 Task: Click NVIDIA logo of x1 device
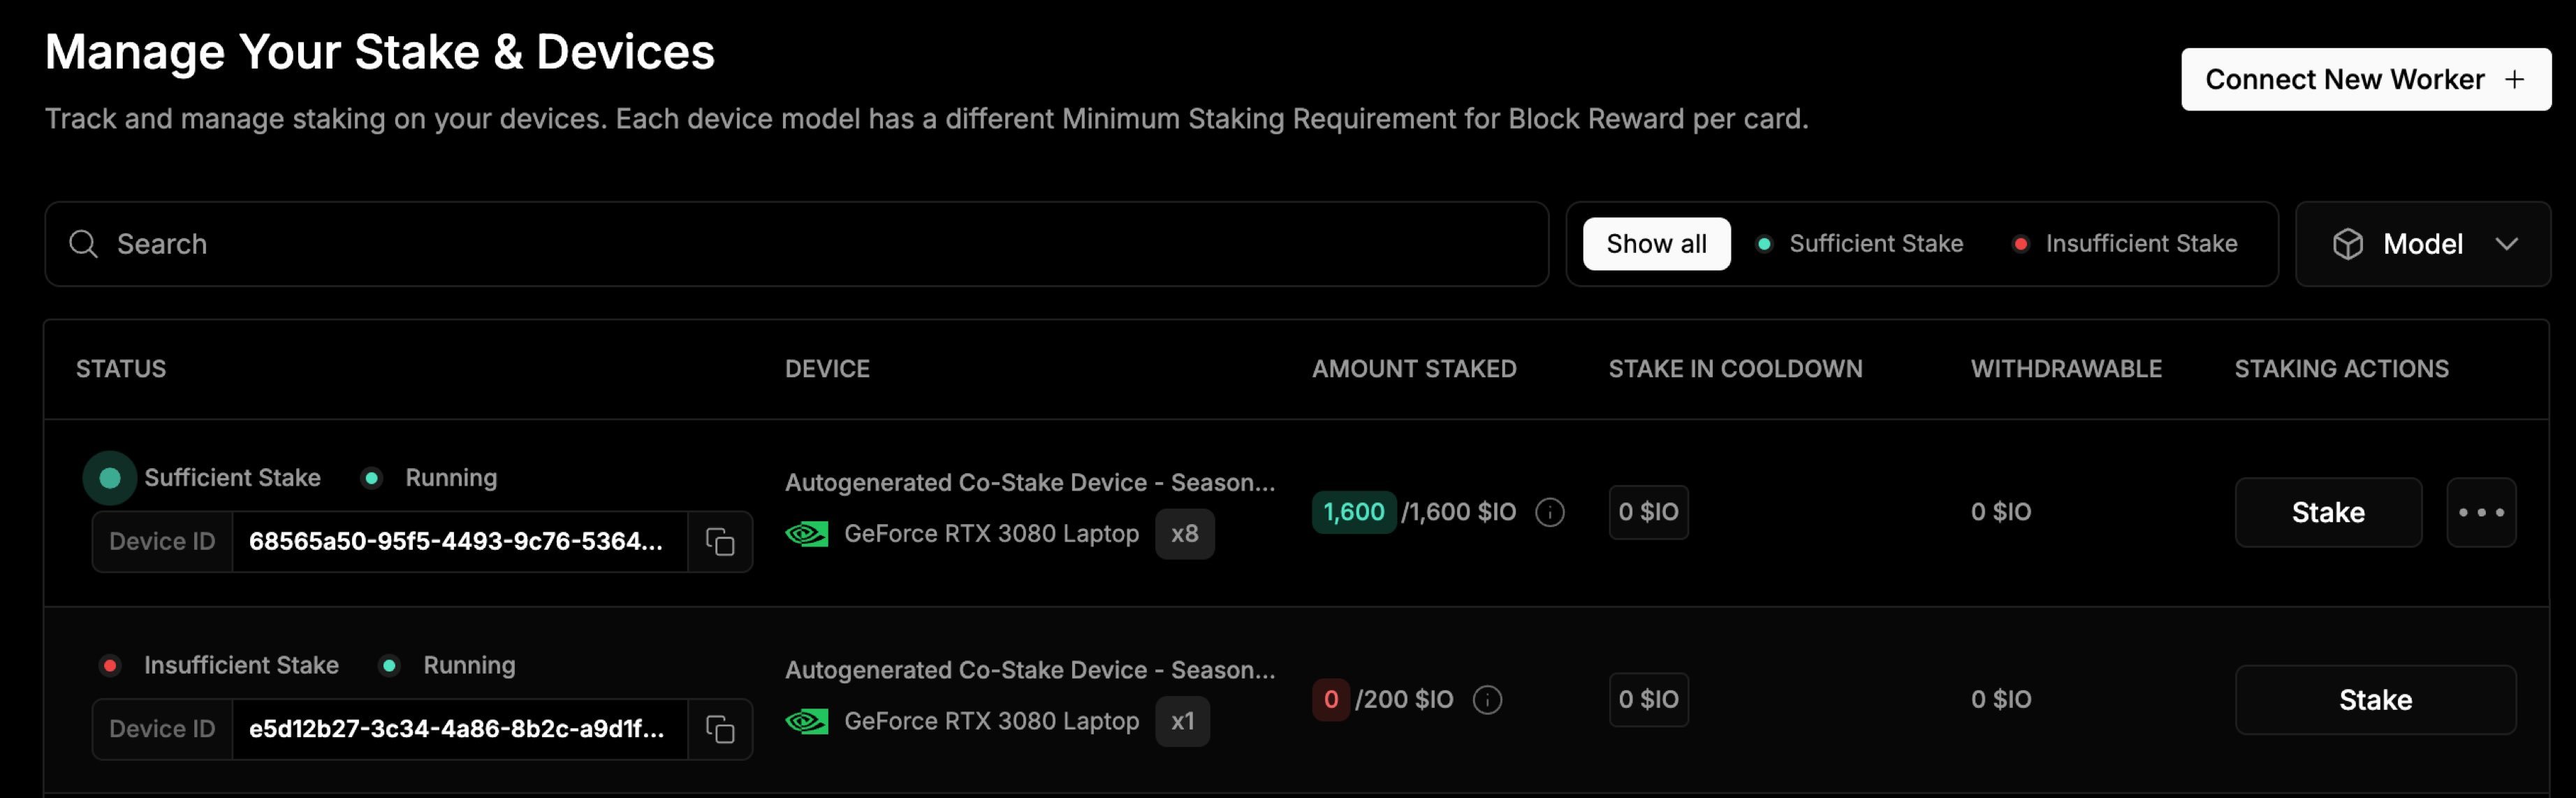[x=806, y=721]
